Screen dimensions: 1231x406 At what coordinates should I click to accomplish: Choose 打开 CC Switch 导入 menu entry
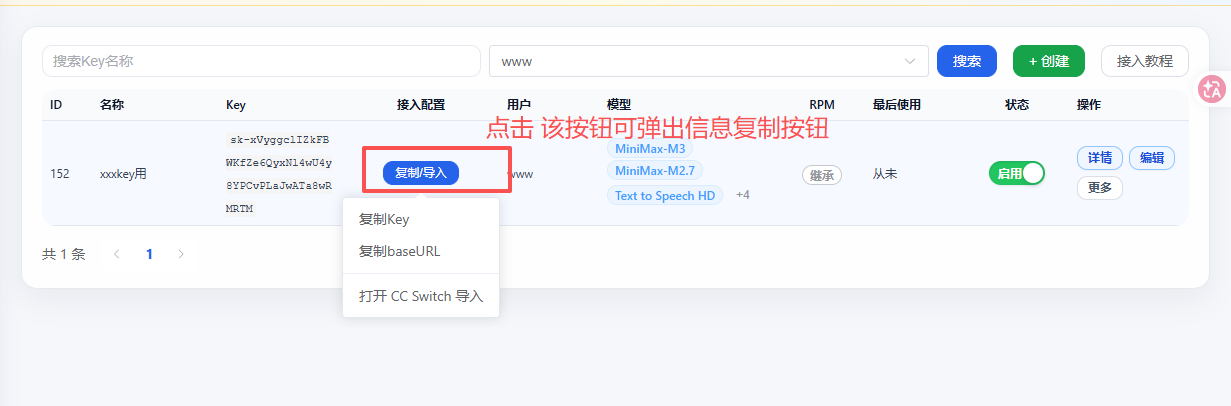pyautogui.click(x=421, y=296)
